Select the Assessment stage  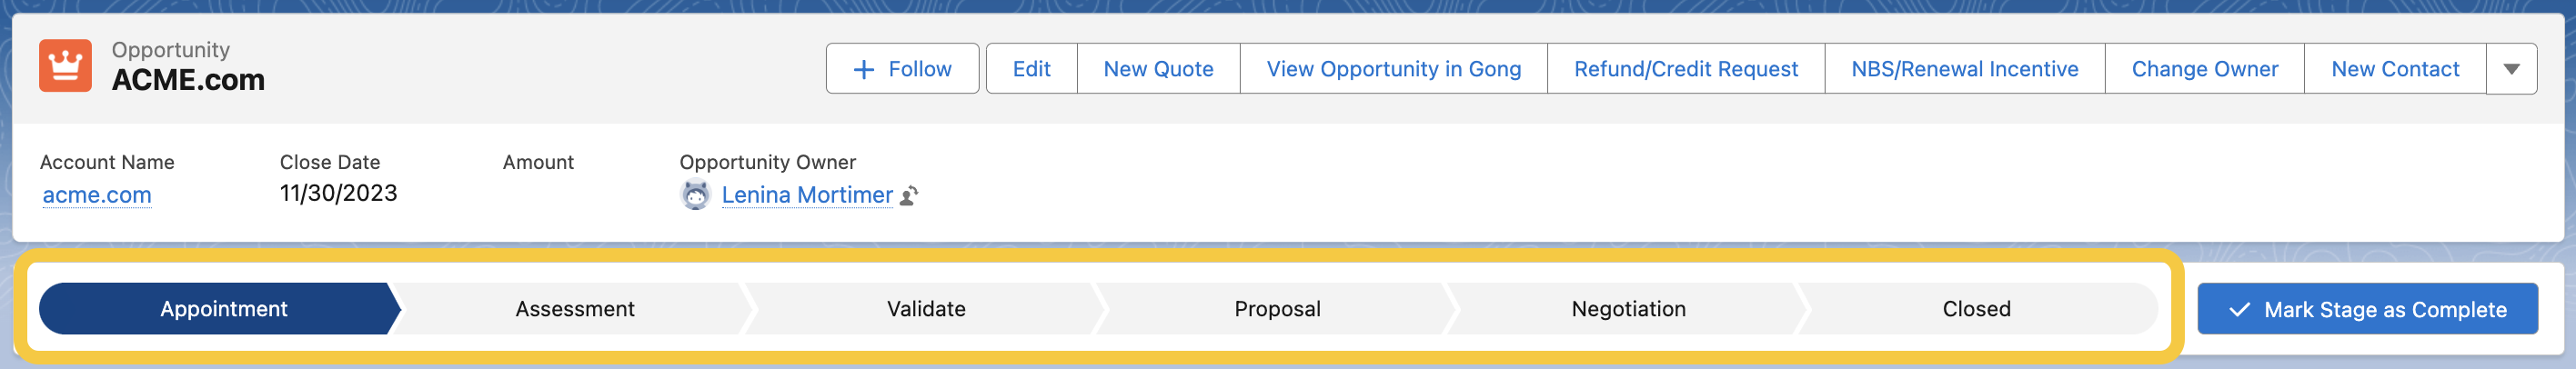point(575,309)
